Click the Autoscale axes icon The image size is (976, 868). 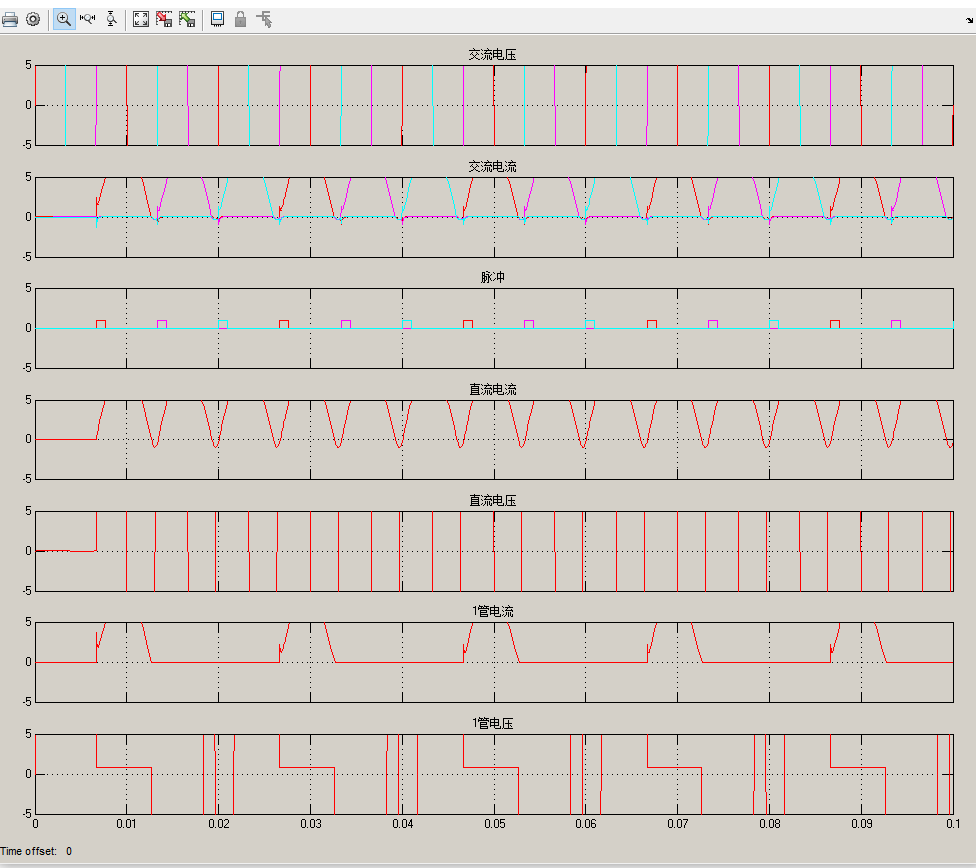click(x=141, y=19)
